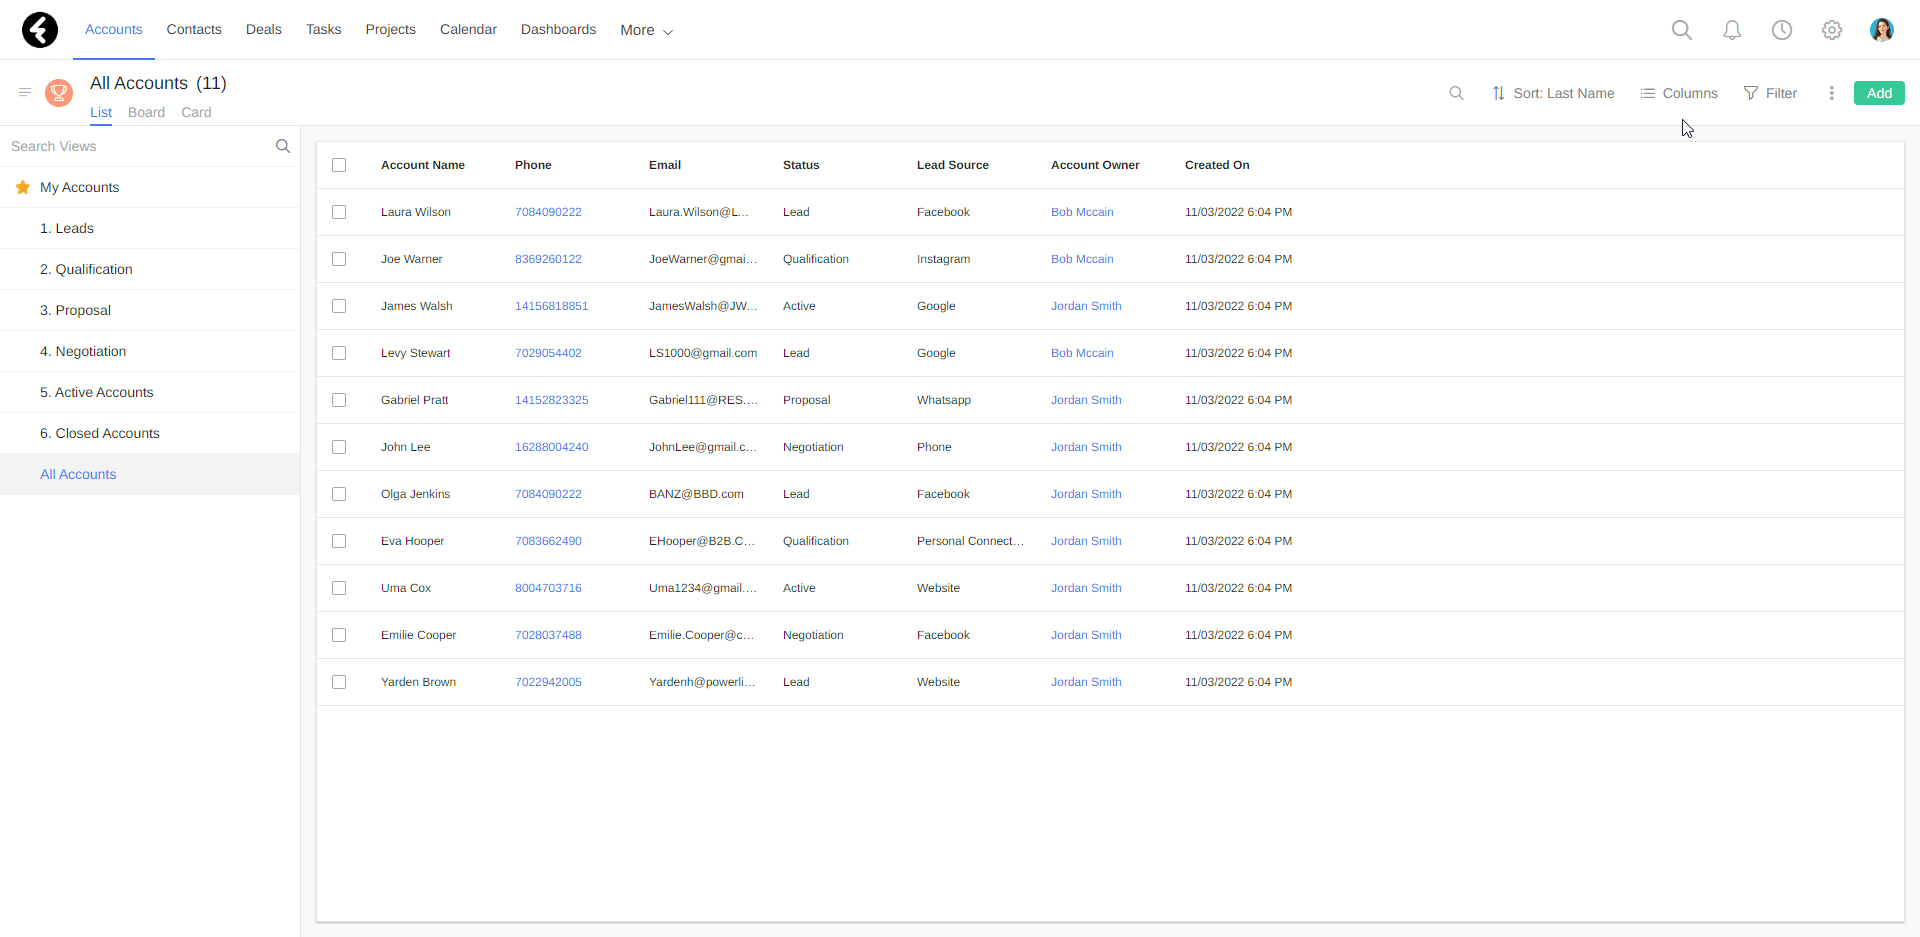Check the Uma Cox row checkbox

pos(339,588)
